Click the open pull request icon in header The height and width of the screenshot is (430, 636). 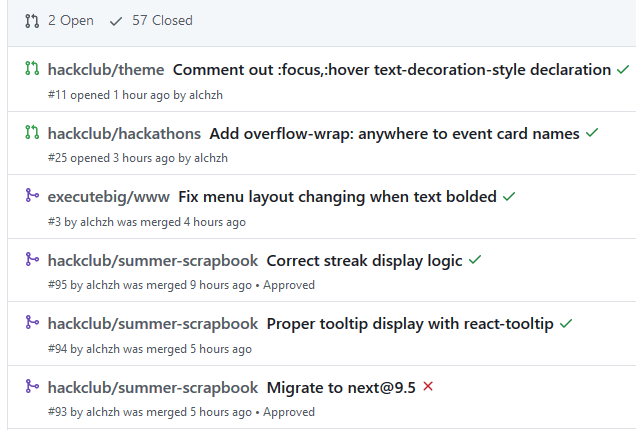pos(32,21)
